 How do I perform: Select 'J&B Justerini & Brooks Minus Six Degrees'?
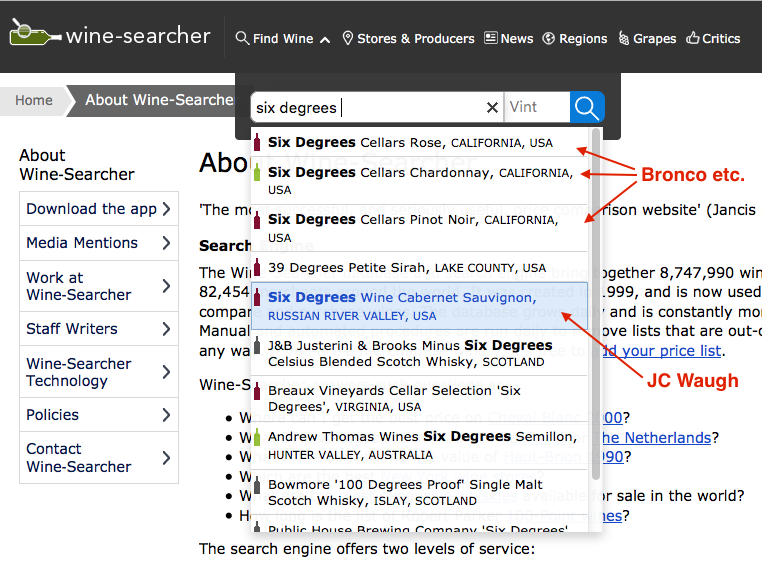(419, 353)
